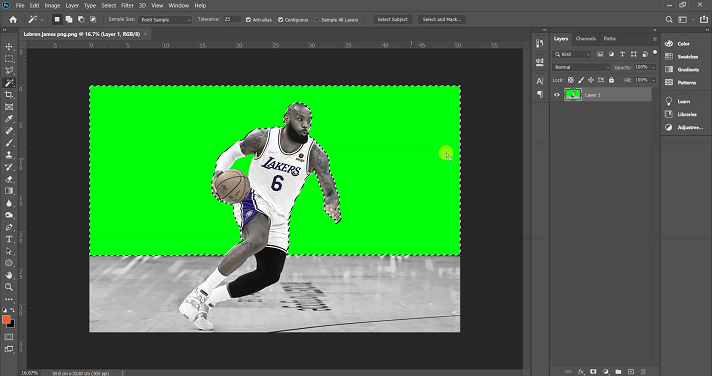The width and height of the screenshot is (712, 376).
Task: Click the Select Subject button
Action: pyautogui.click(x=393, y=20)
